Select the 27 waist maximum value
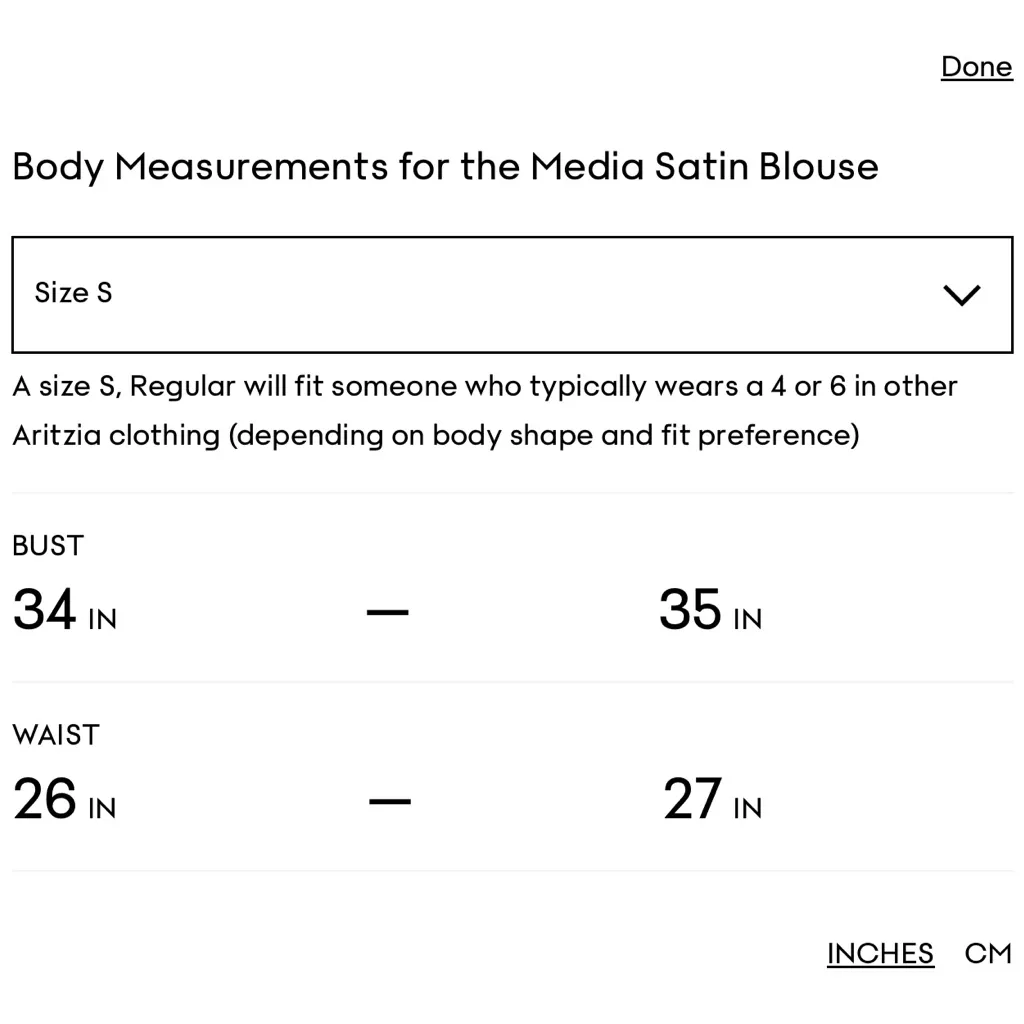Viewport: 1024px width, 1024px height. click(x=692, y=799)
